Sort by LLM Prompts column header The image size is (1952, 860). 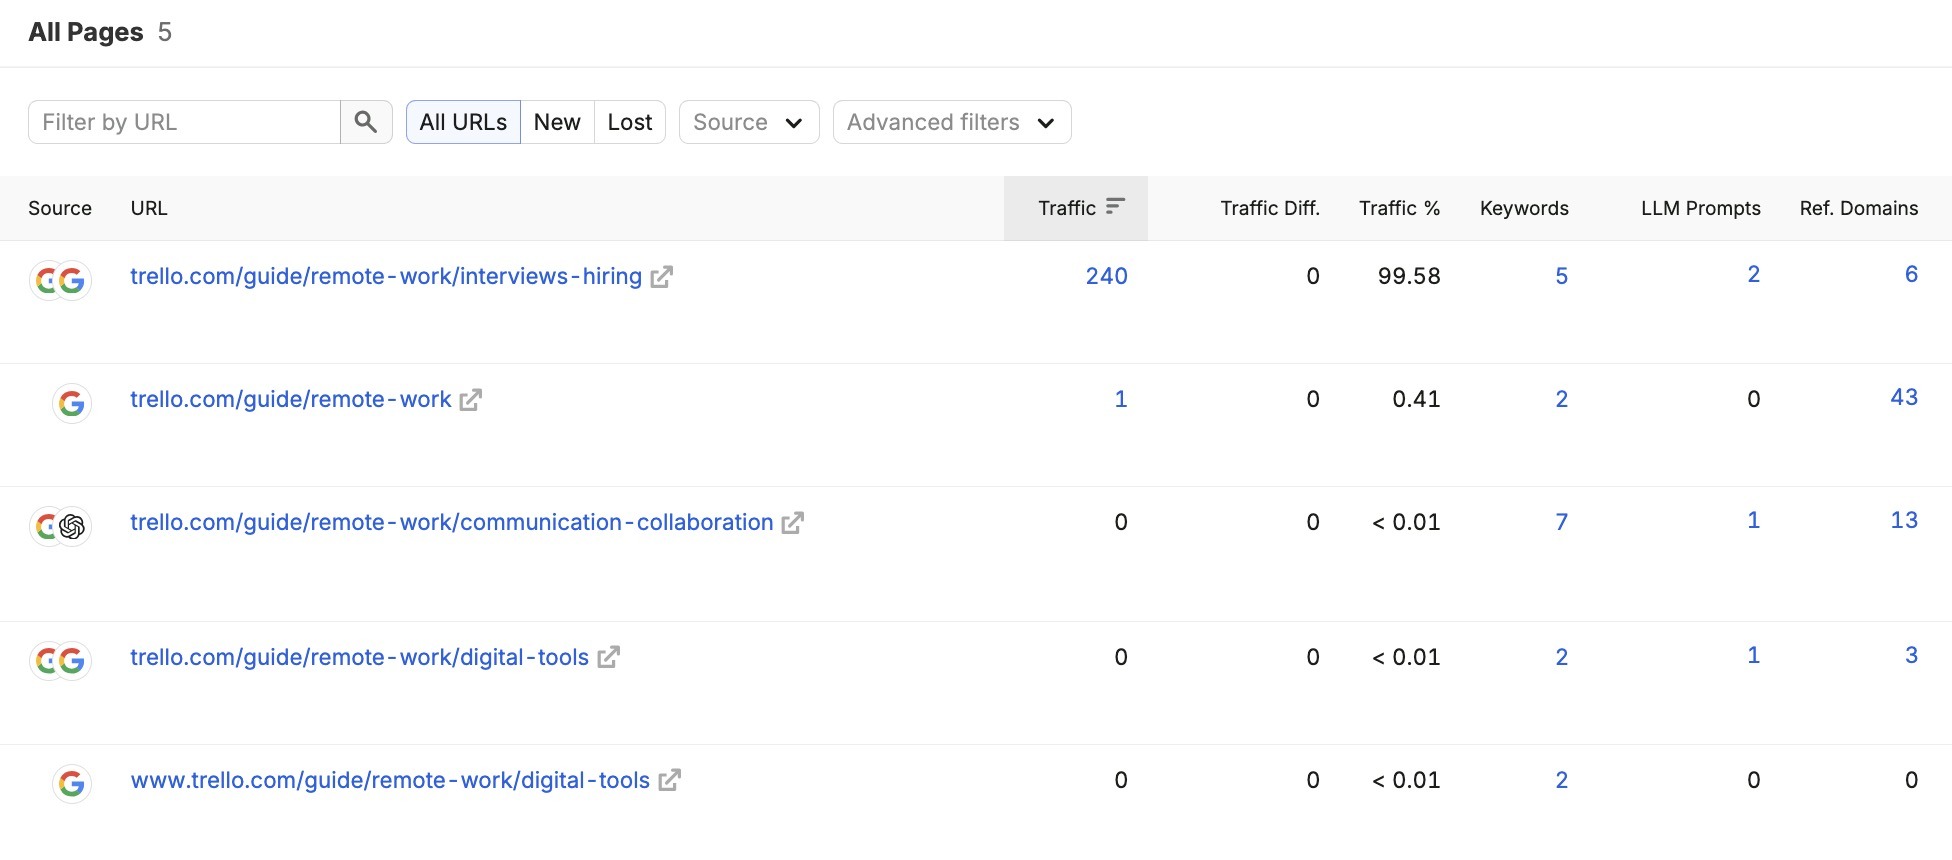click(1701, 208)
